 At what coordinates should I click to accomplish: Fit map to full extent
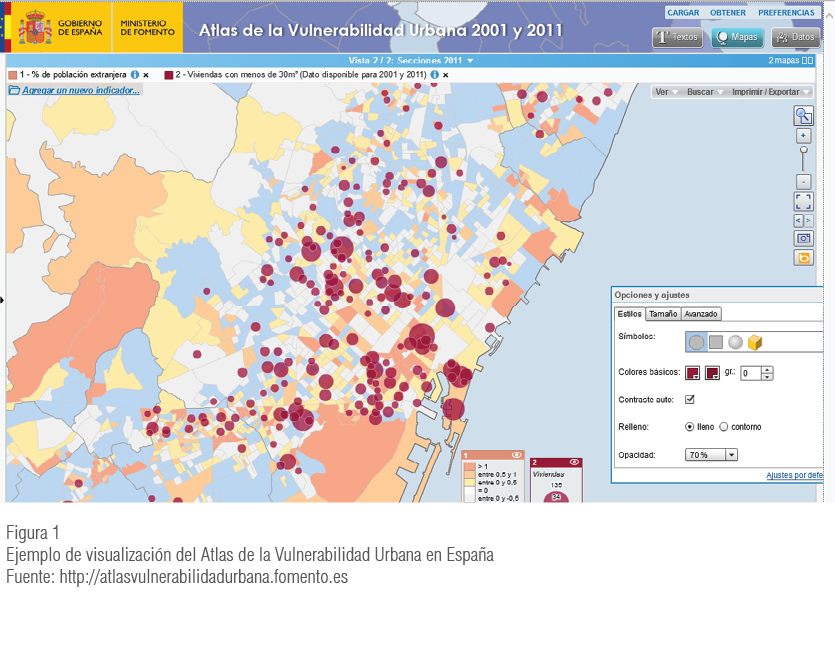803,202
